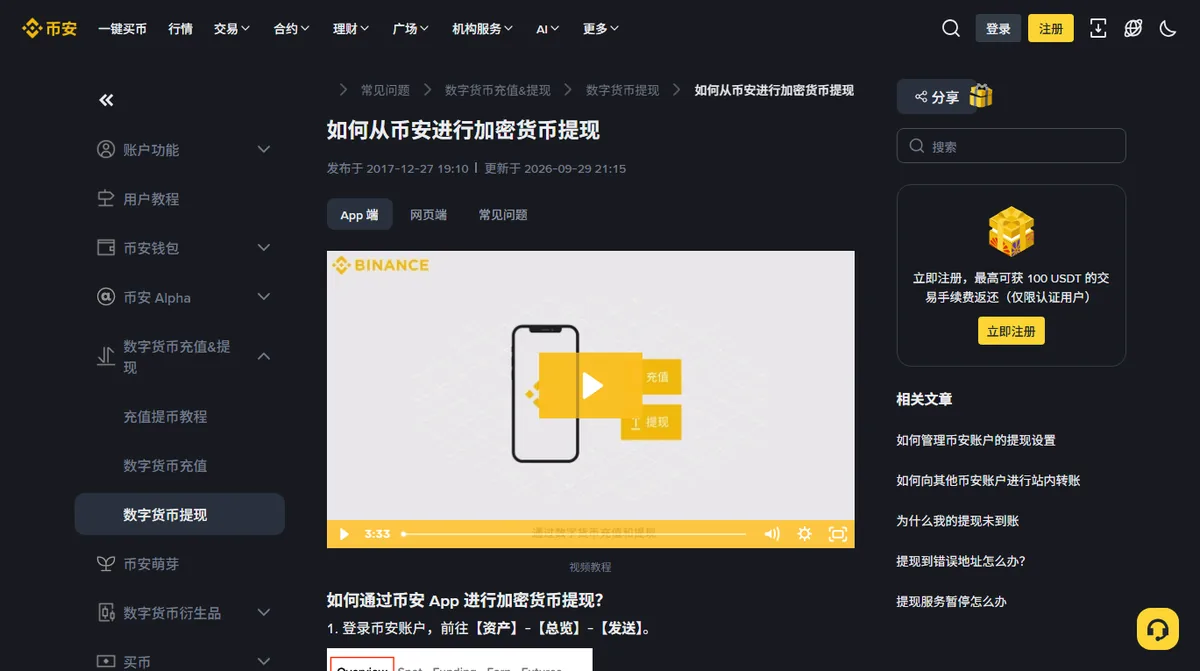Open the 机构服务 dropdown menu

483,29
